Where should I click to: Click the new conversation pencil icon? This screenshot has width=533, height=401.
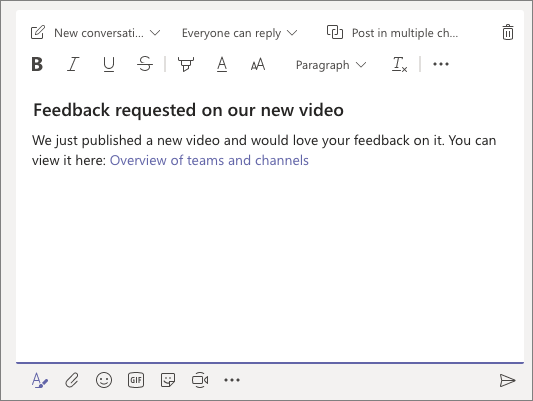[38, 32]
